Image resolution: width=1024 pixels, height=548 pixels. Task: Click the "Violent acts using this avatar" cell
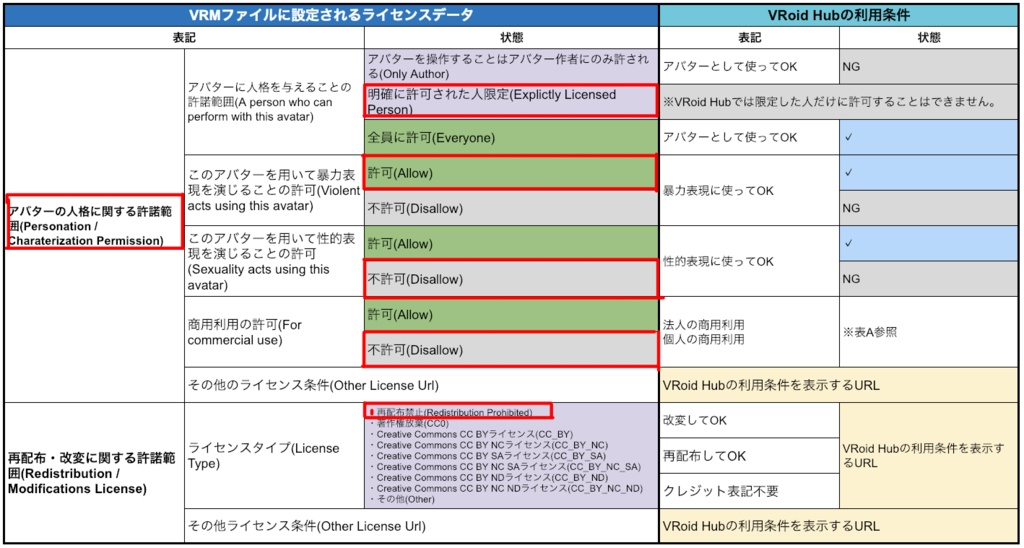pyautogui.click(x=274, y=191)
